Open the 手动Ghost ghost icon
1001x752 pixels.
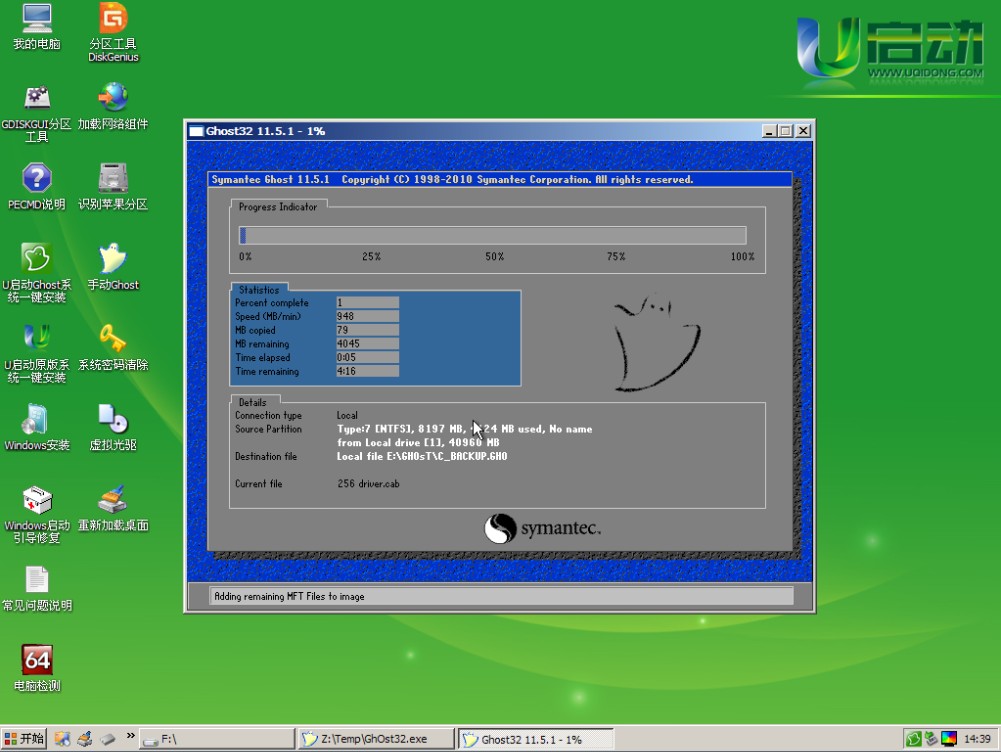113,267
